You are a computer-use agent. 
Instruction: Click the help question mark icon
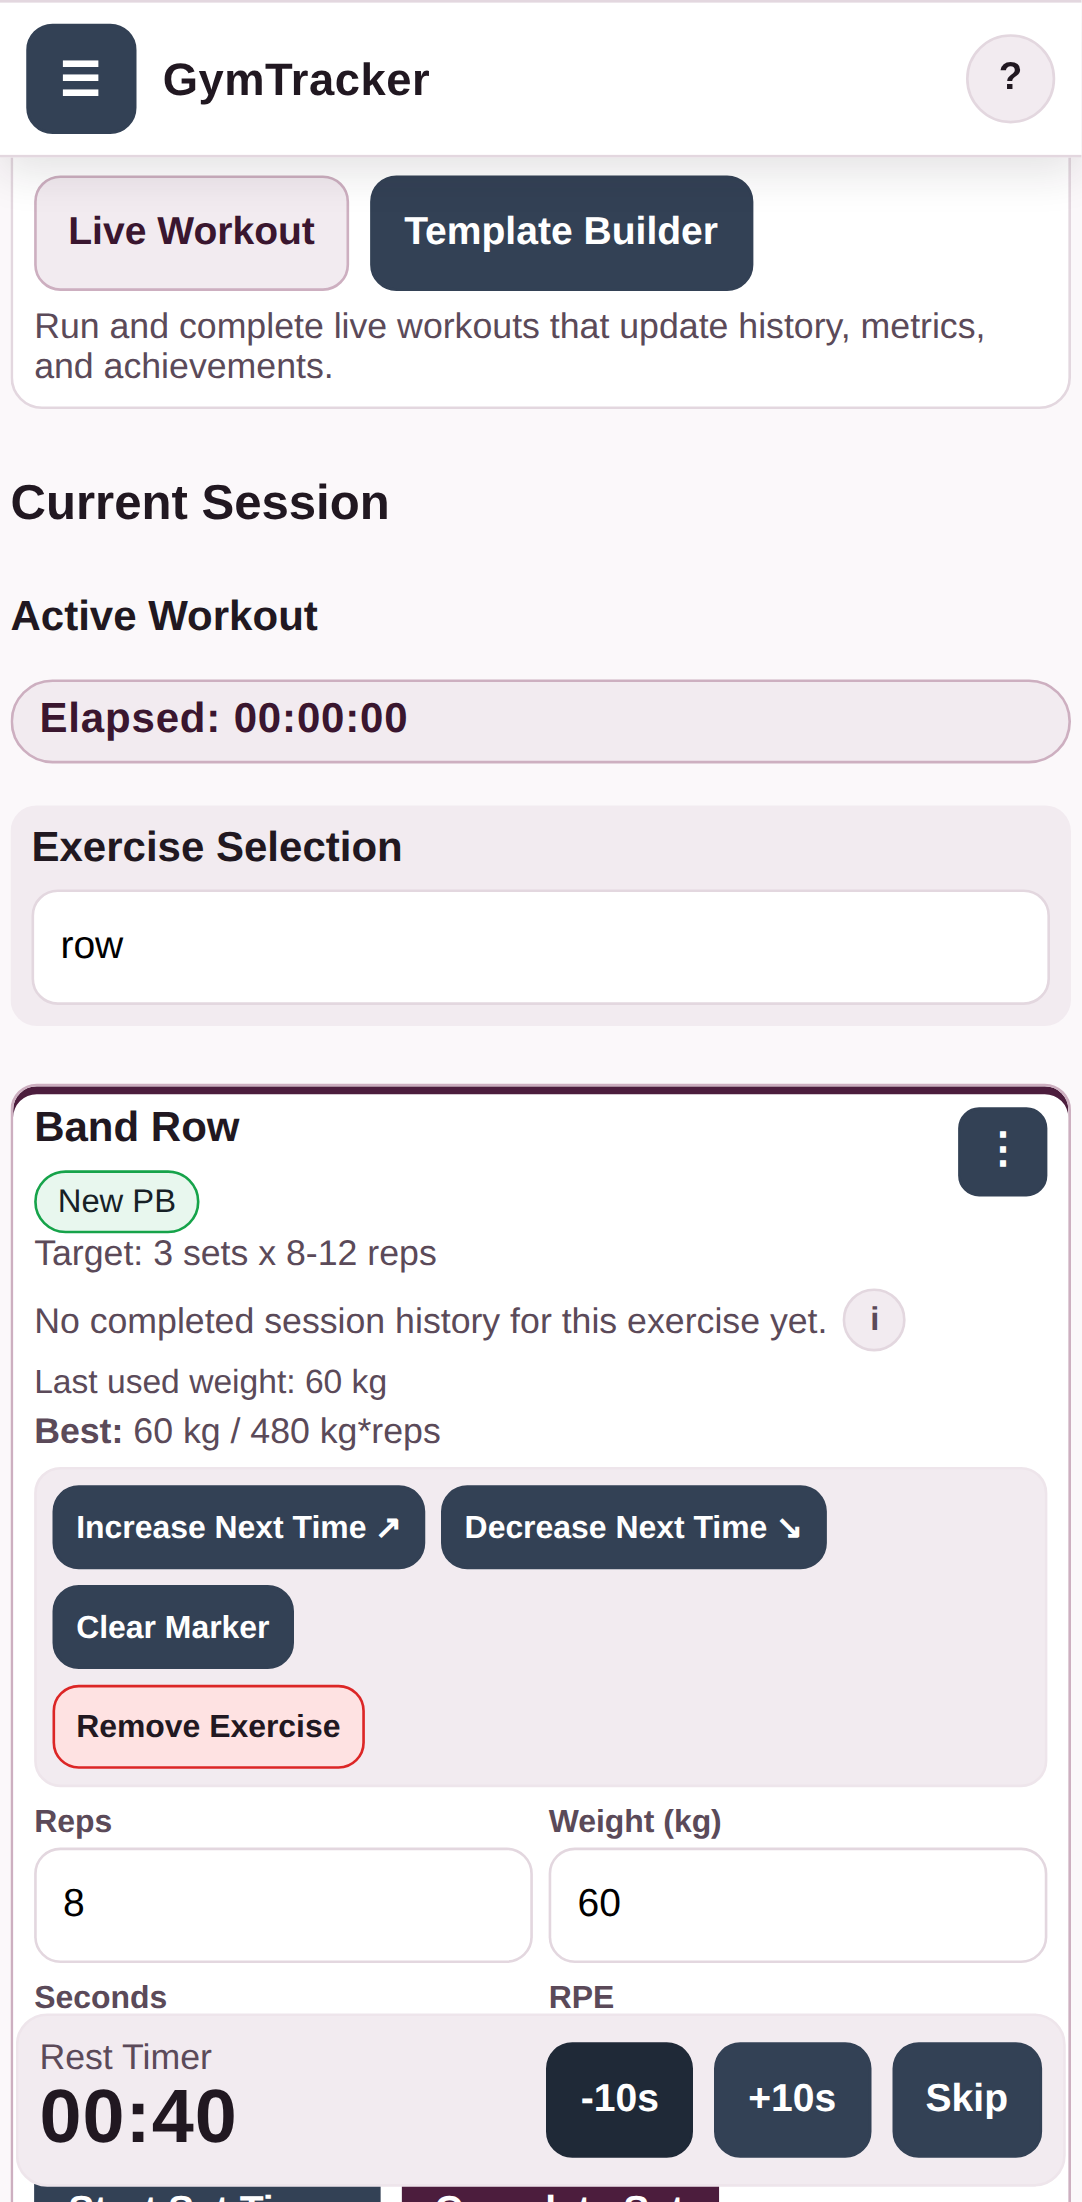[1009, 78]
